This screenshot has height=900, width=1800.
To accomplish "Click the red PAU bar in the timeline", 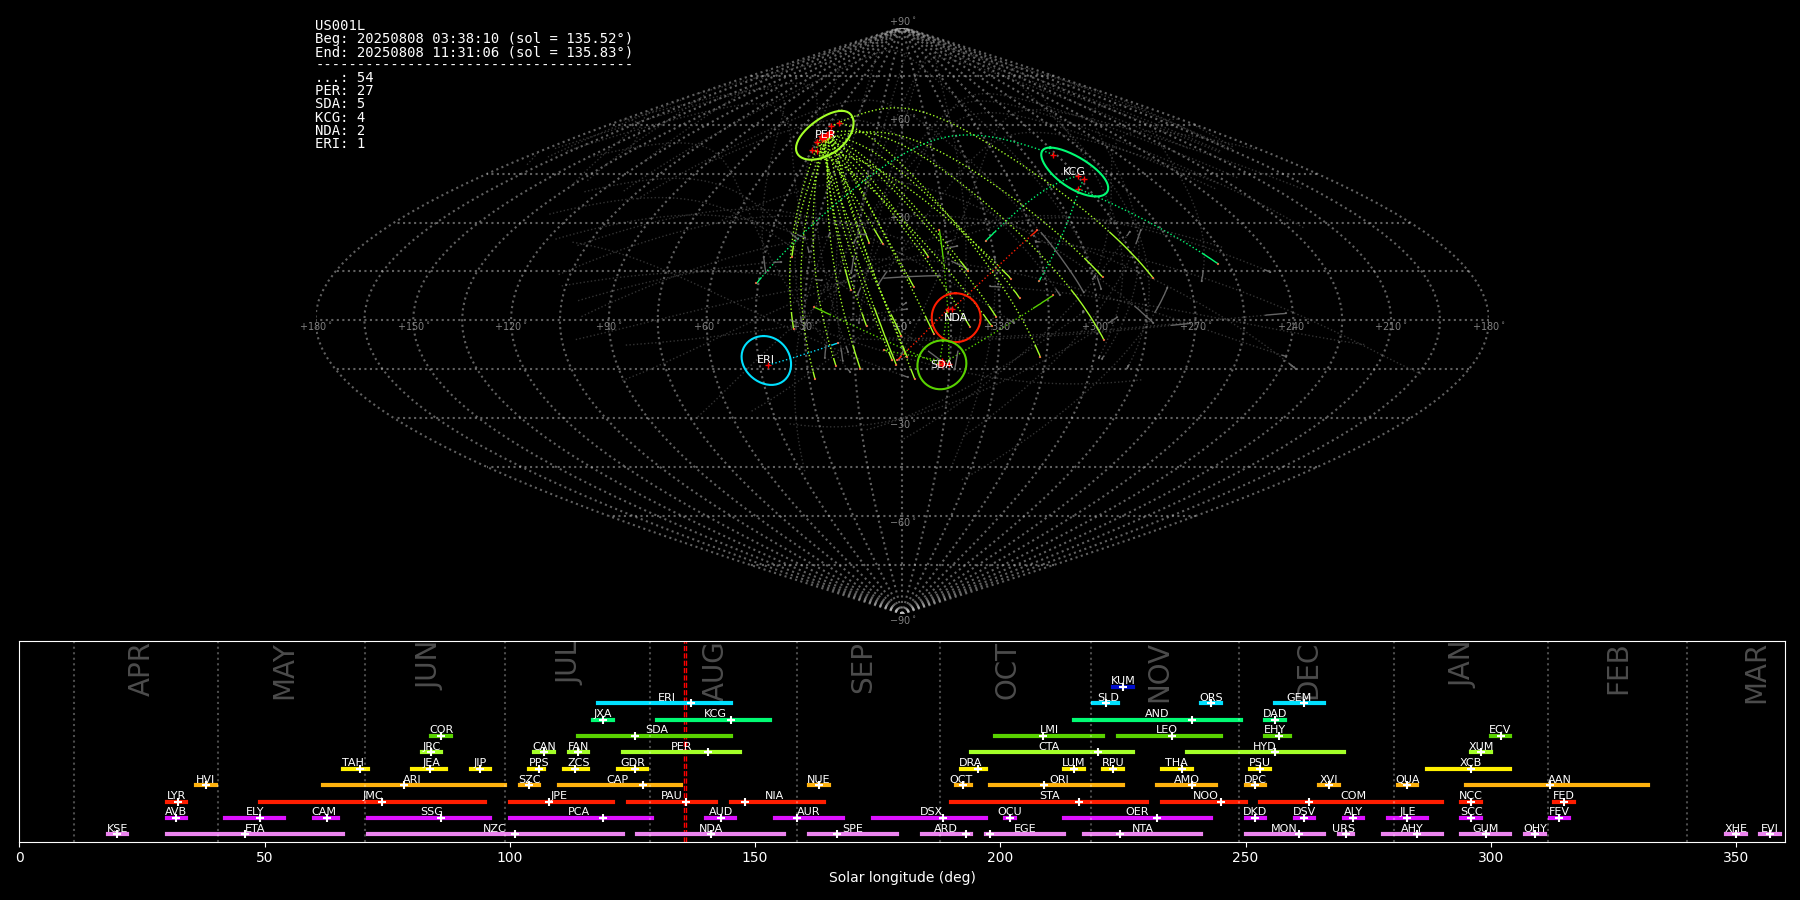I will pos(672,801).
